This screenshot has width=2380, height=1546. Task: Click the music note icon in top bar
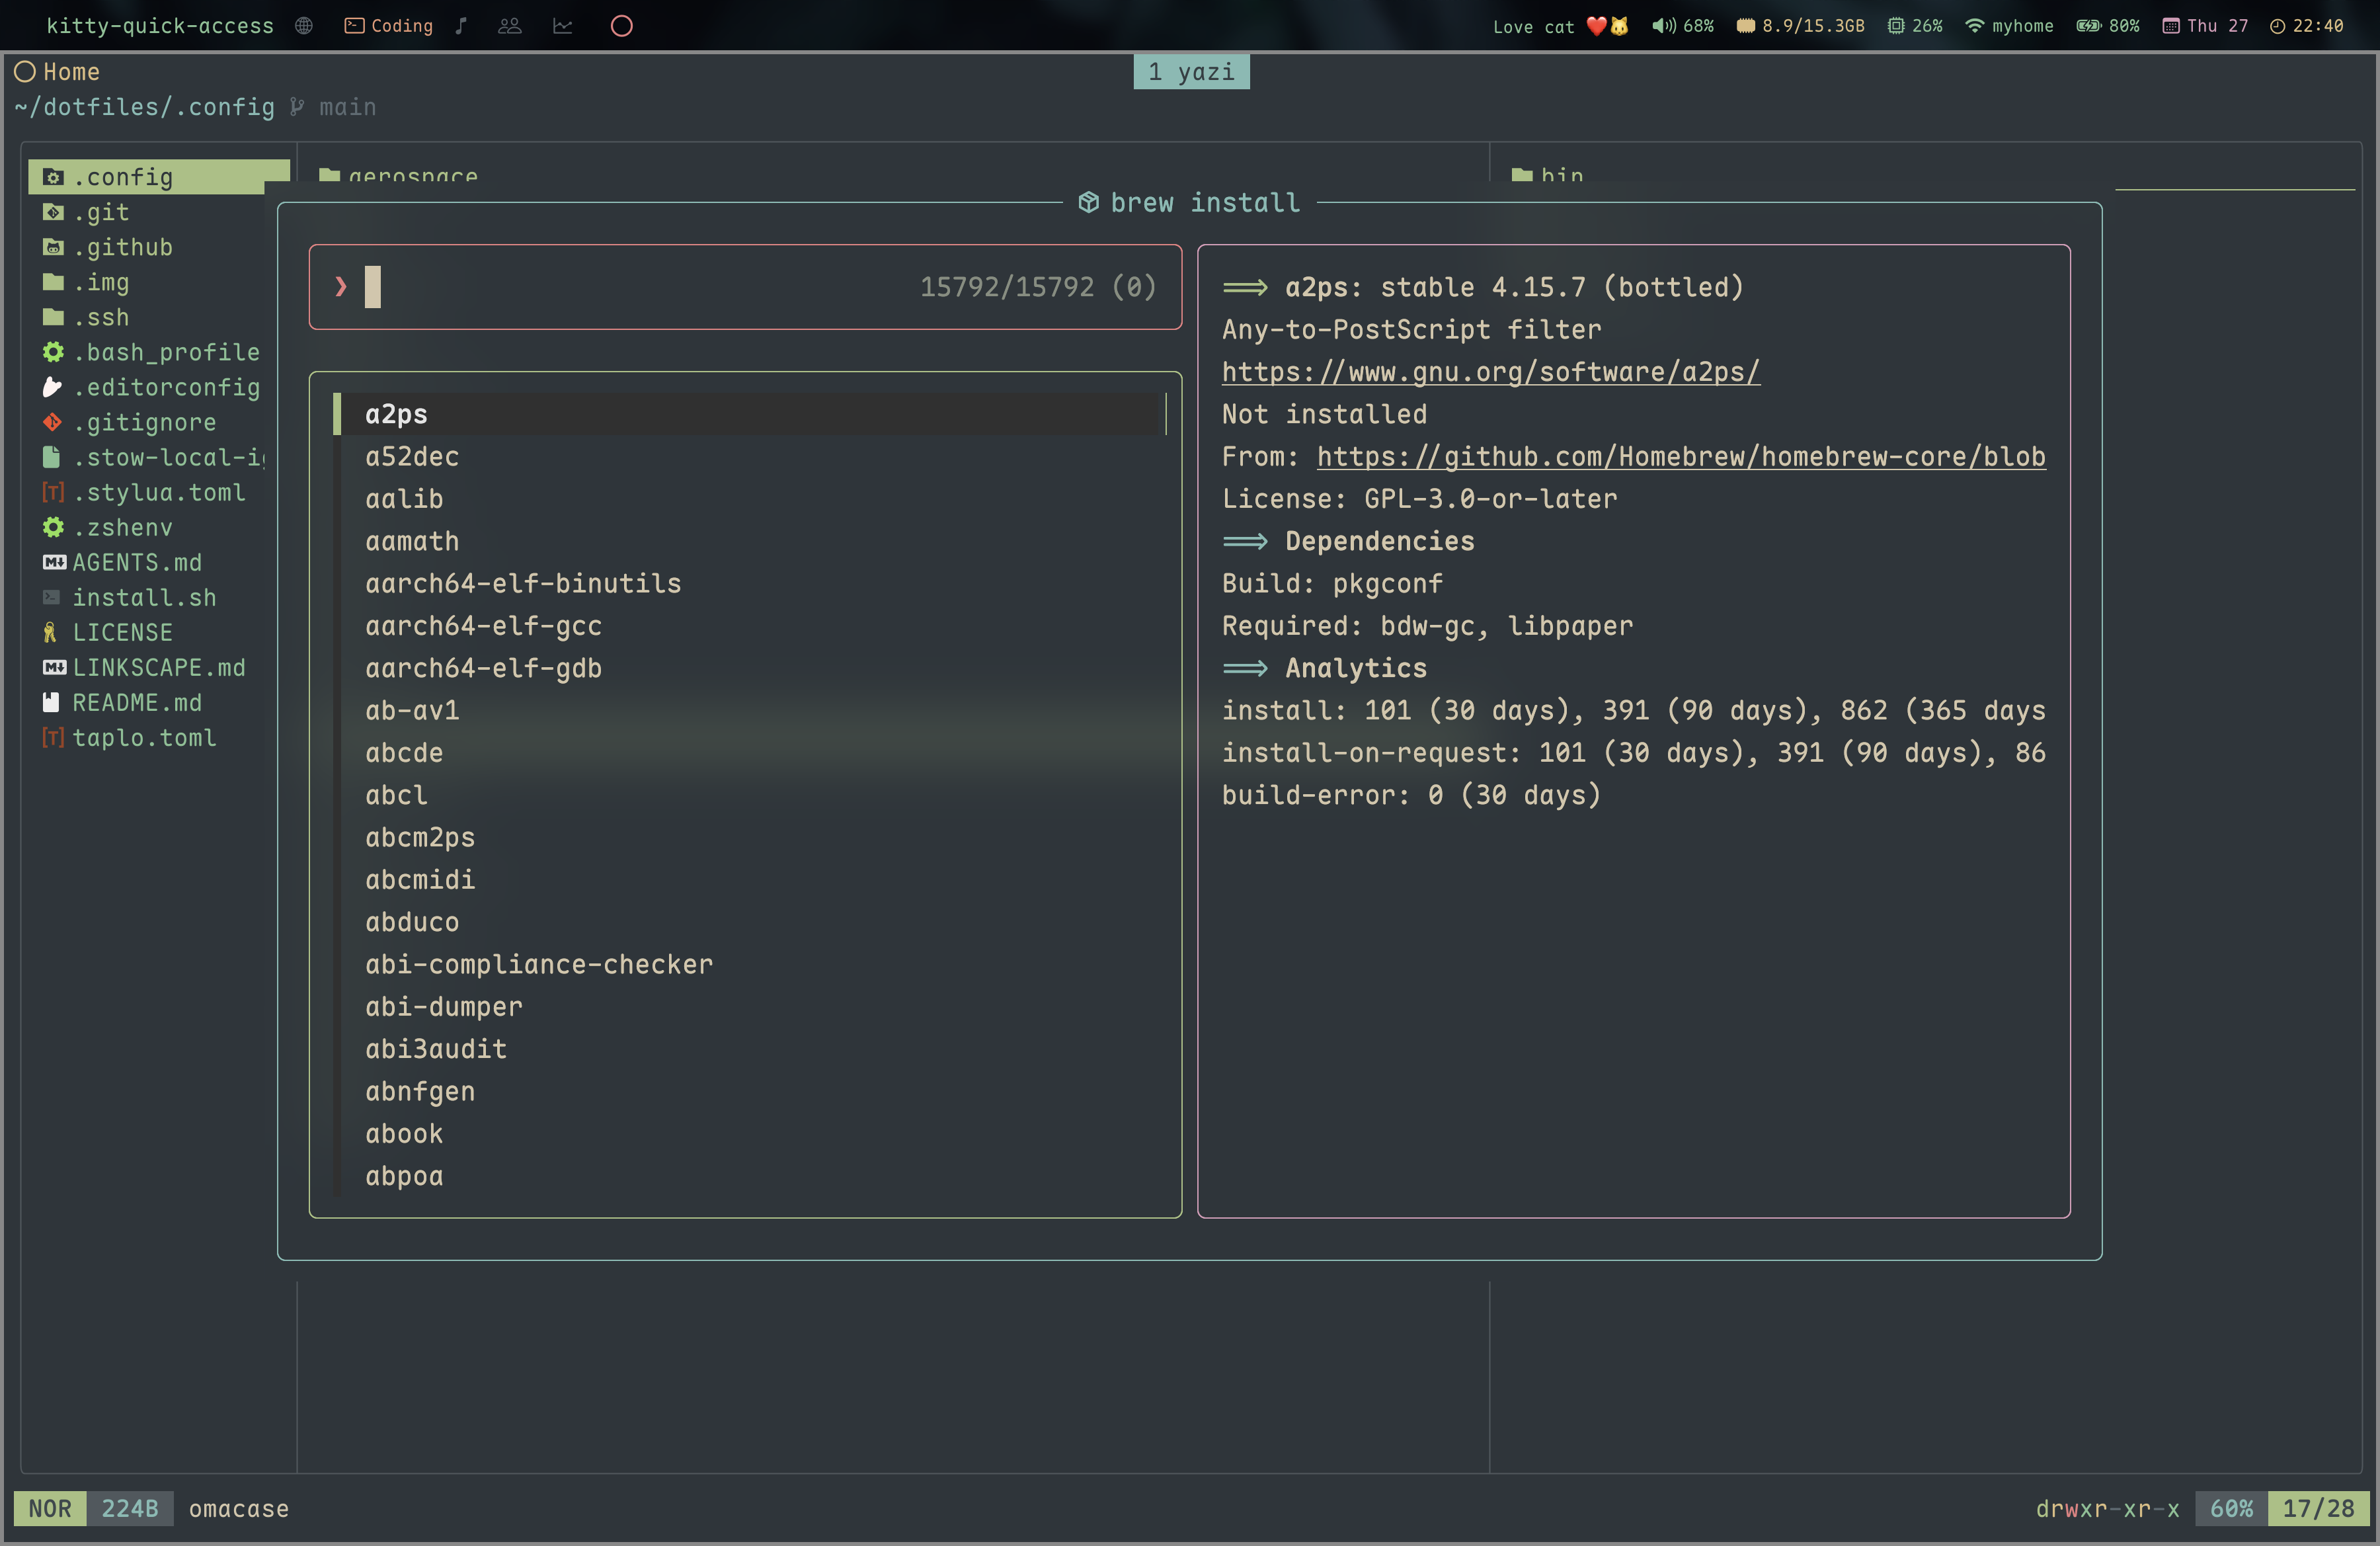tap(461, 26)
